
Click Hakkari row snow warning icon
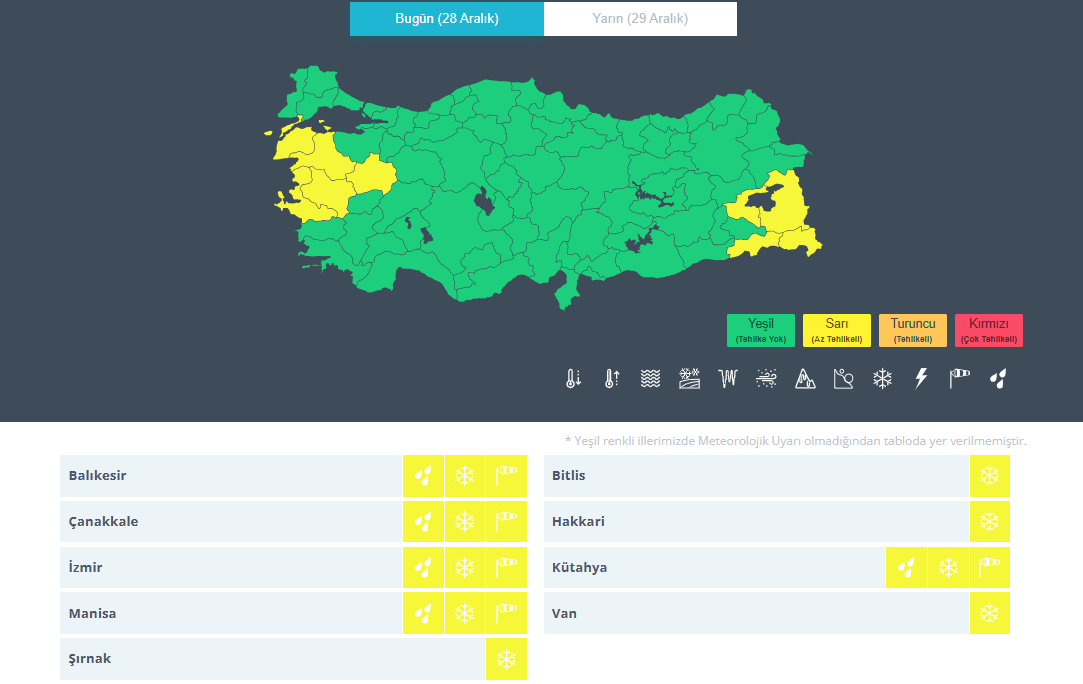click(990, 522)
